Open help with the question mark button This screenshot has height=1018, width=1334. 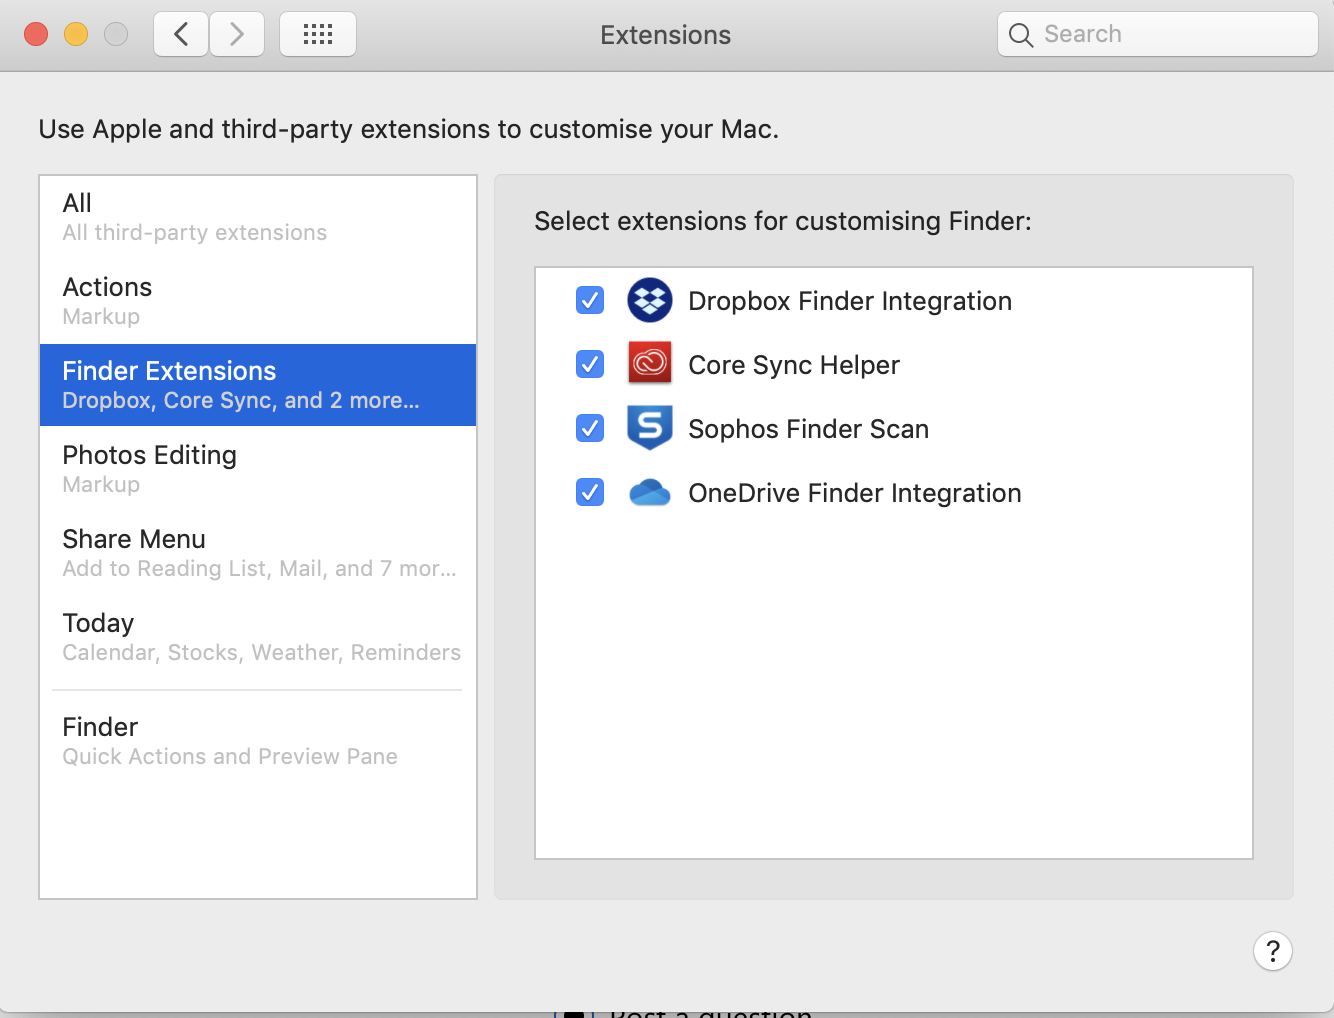point(1273,951)
